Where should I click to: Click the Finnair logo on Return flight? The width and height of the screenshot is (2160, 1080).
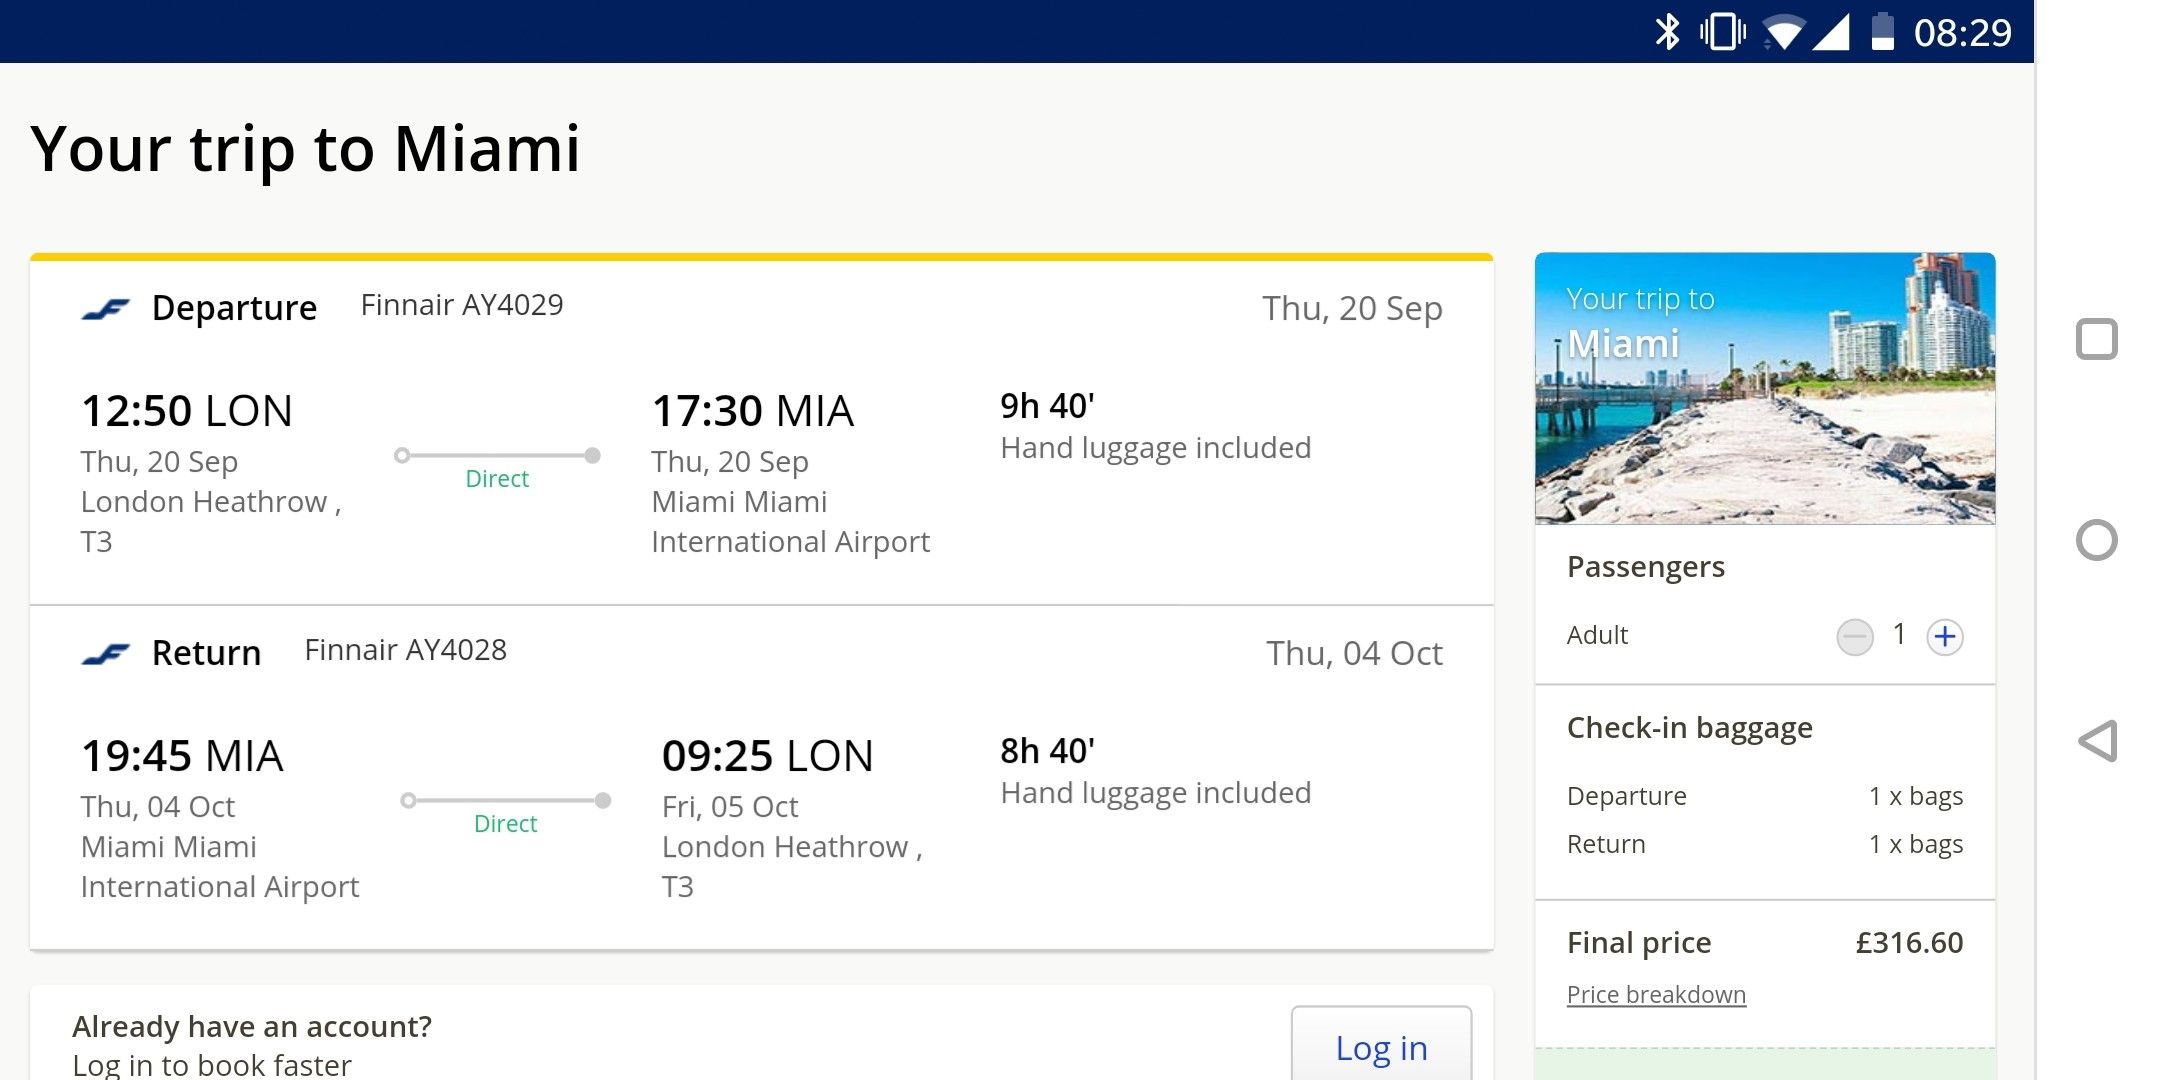[109, 650]
